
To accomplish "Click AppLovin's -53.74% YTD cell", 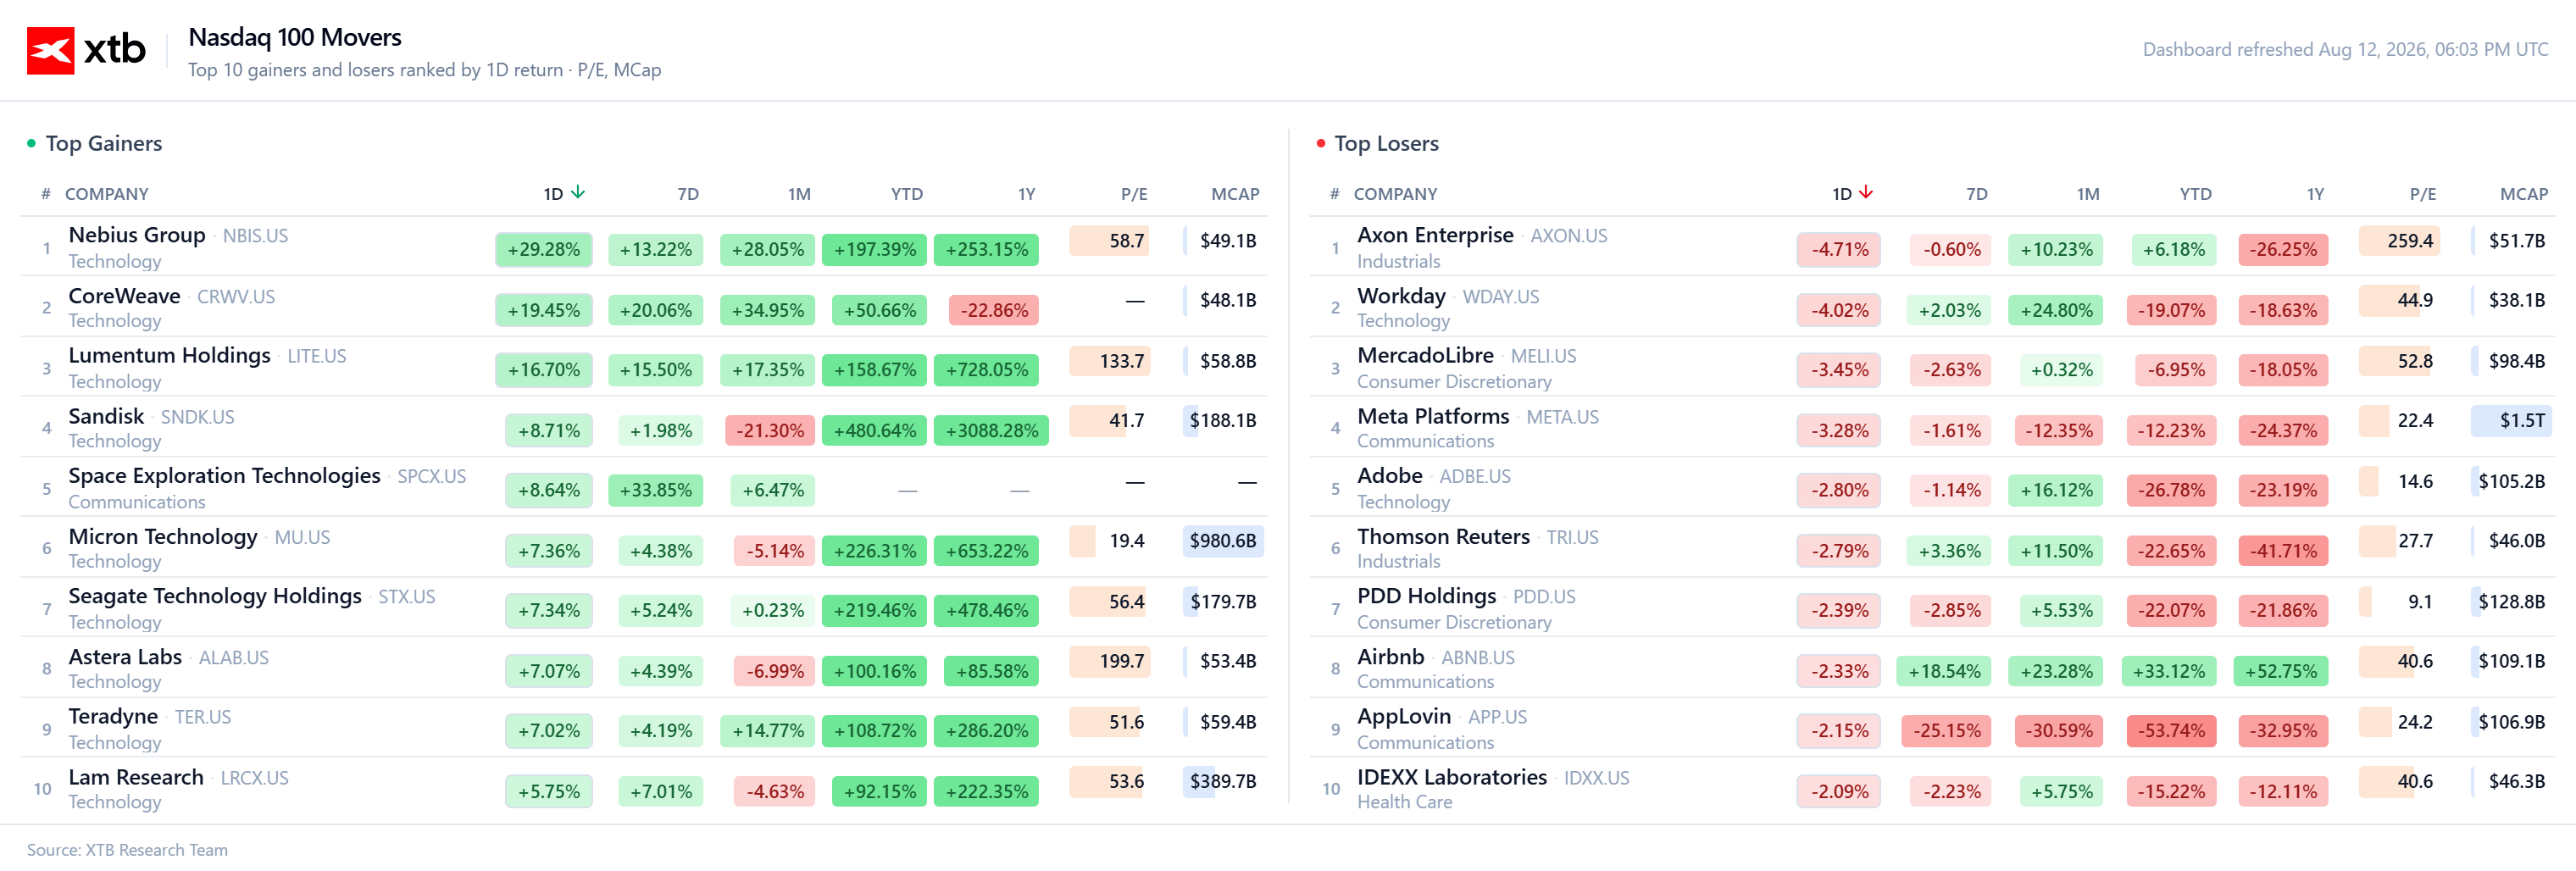I will [2171, 731].
